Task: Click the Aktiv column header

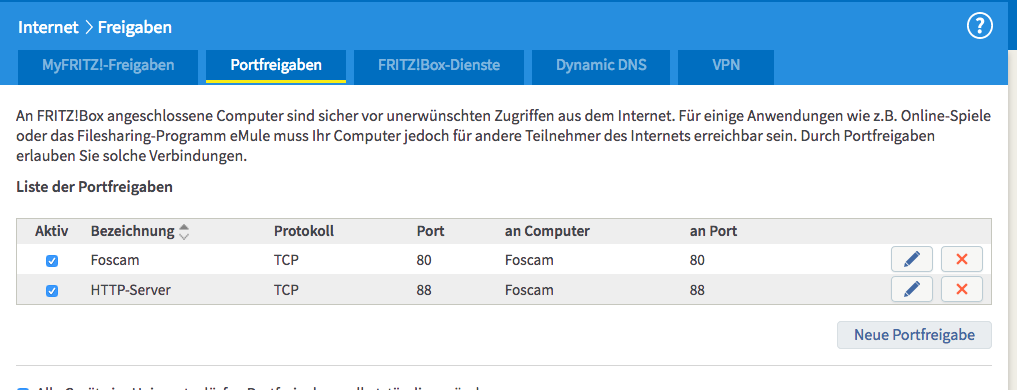Action: coord(52,231)
